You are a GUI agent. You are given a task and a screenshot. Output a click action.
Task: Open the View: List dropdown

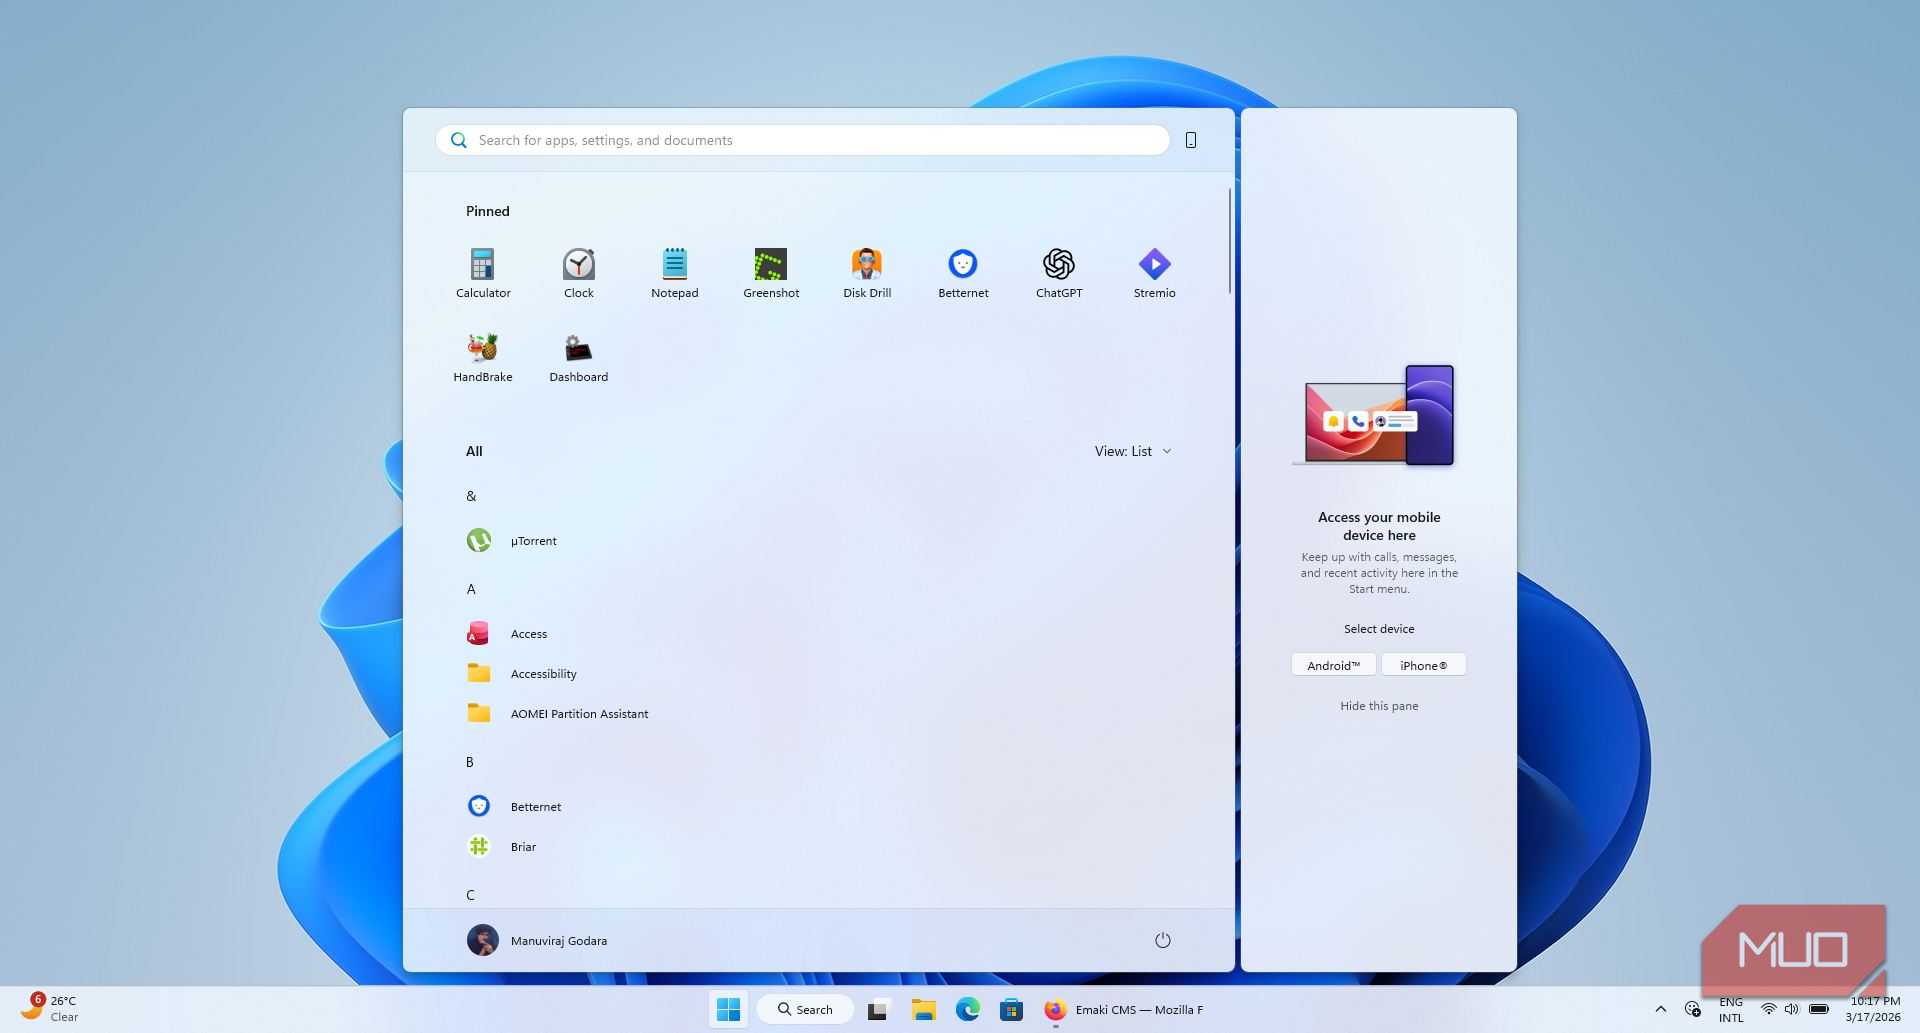1133,451
